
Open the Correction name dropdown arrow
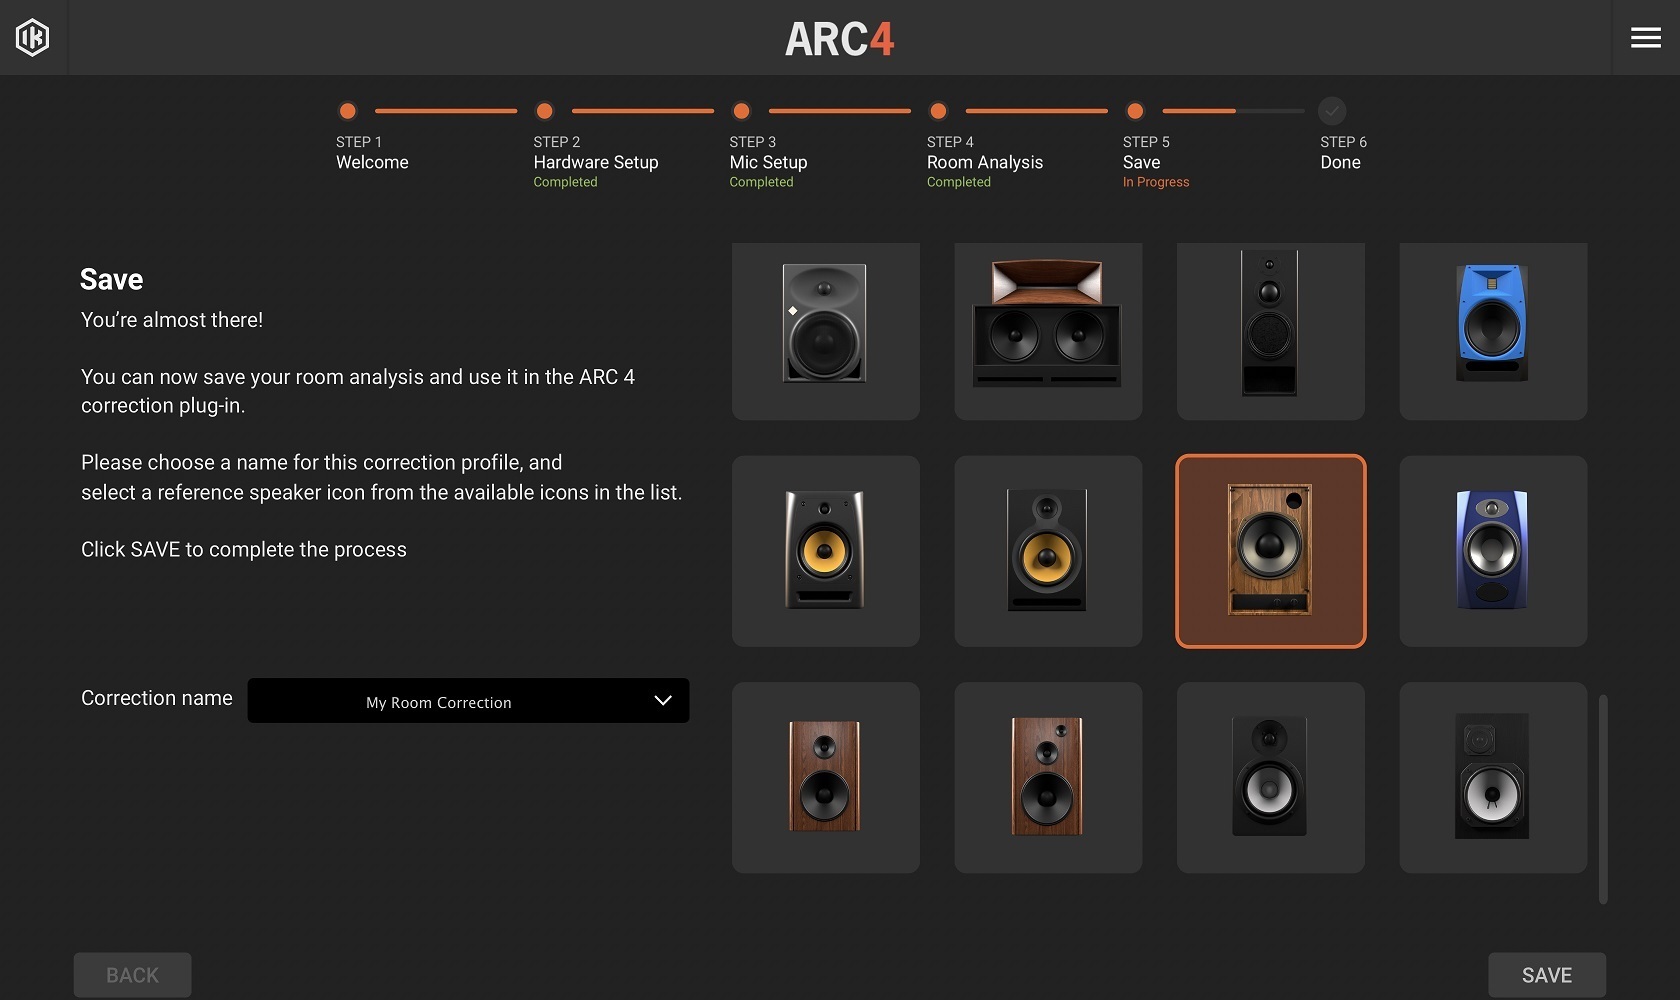click(x=662, y=701)
